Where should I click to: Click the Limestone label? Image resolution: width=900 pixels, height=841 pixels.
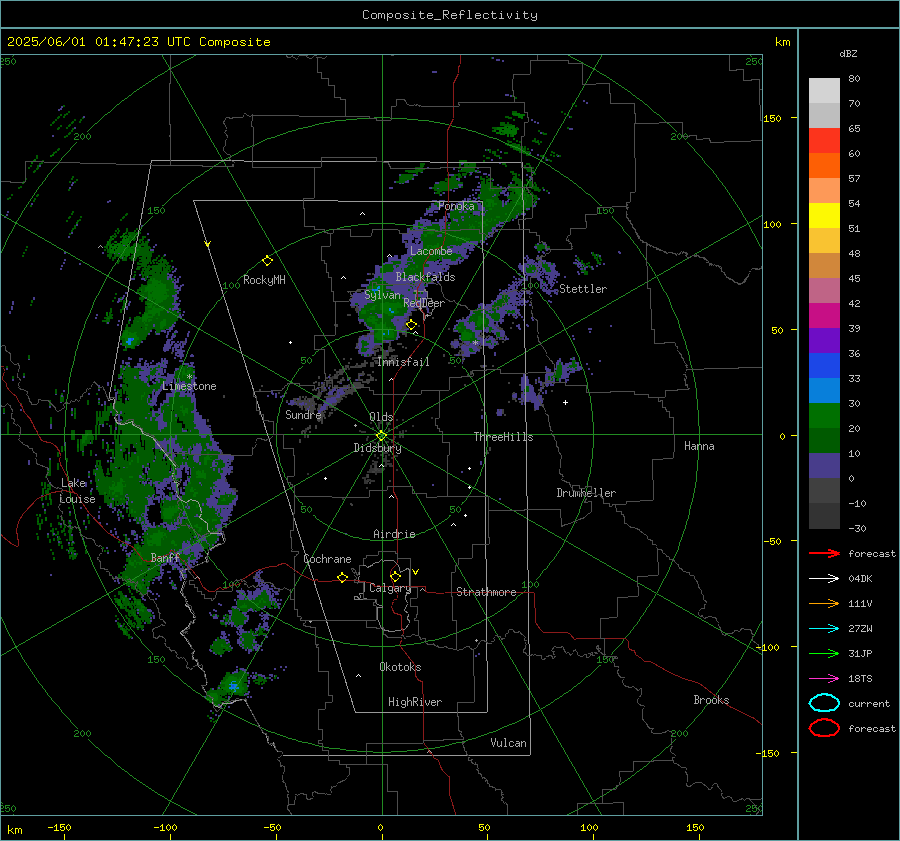[x=189, y=386]
